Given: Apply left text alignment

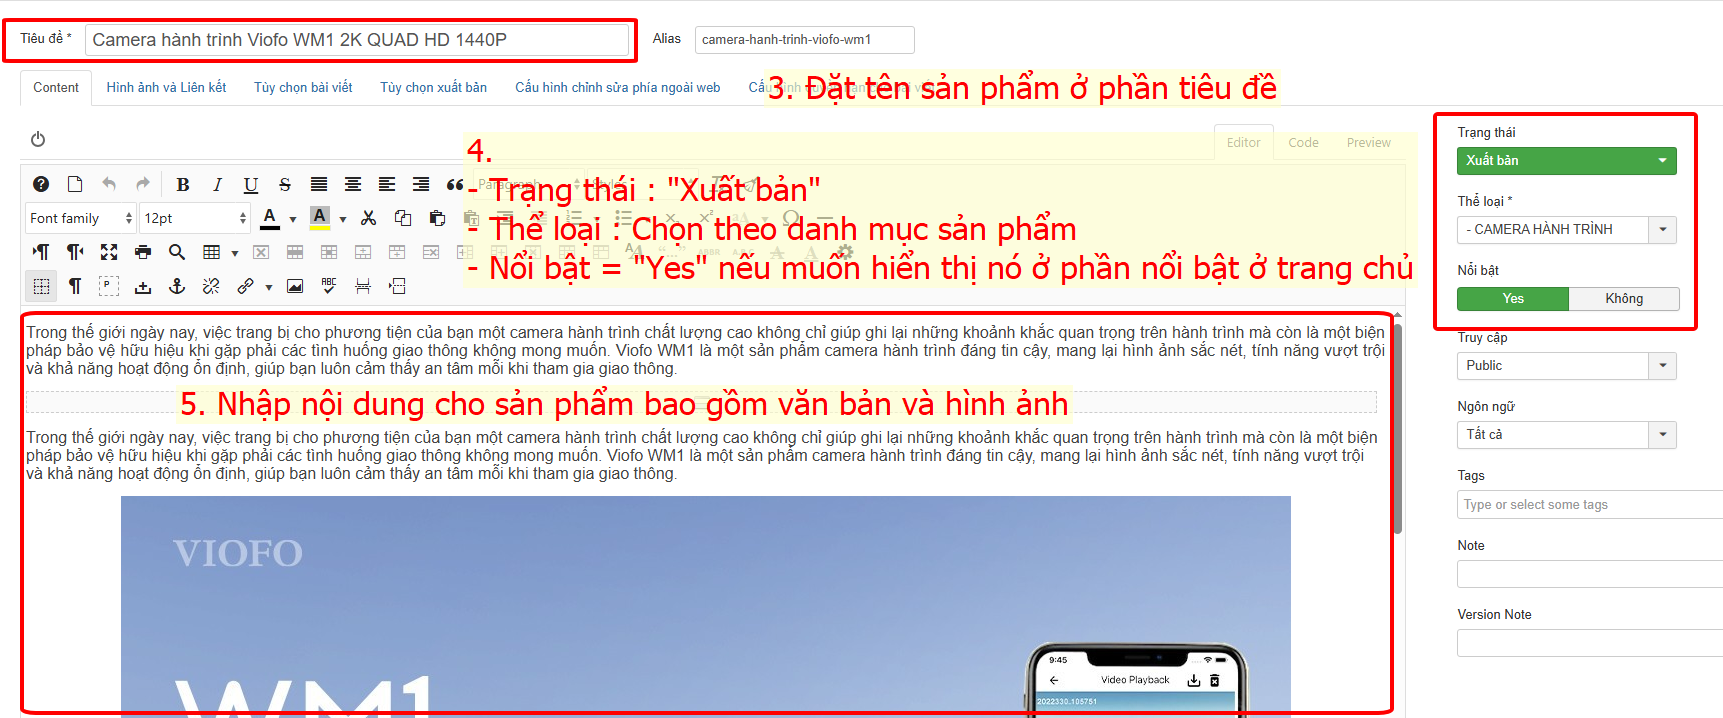Looking at the screenshot, I should pos(387,184).
